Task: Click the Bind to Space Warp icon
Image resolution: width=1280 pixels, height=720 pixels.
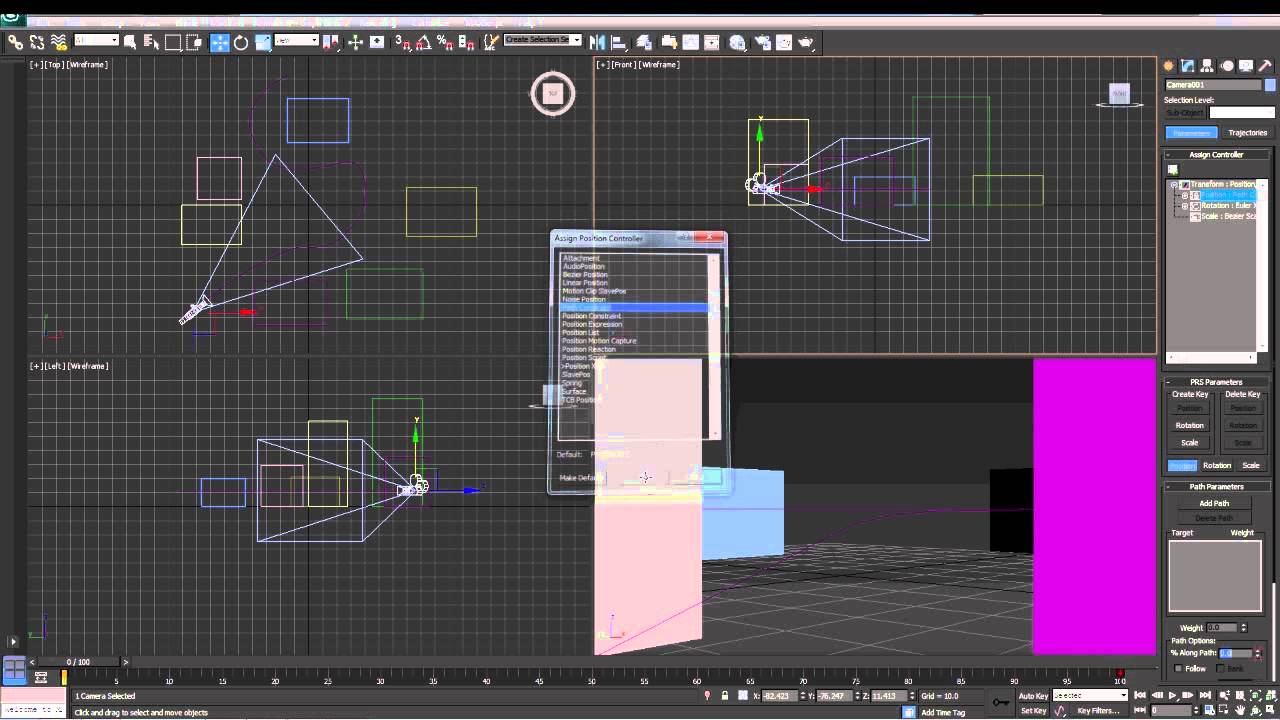Action: (x=59, y=42)
